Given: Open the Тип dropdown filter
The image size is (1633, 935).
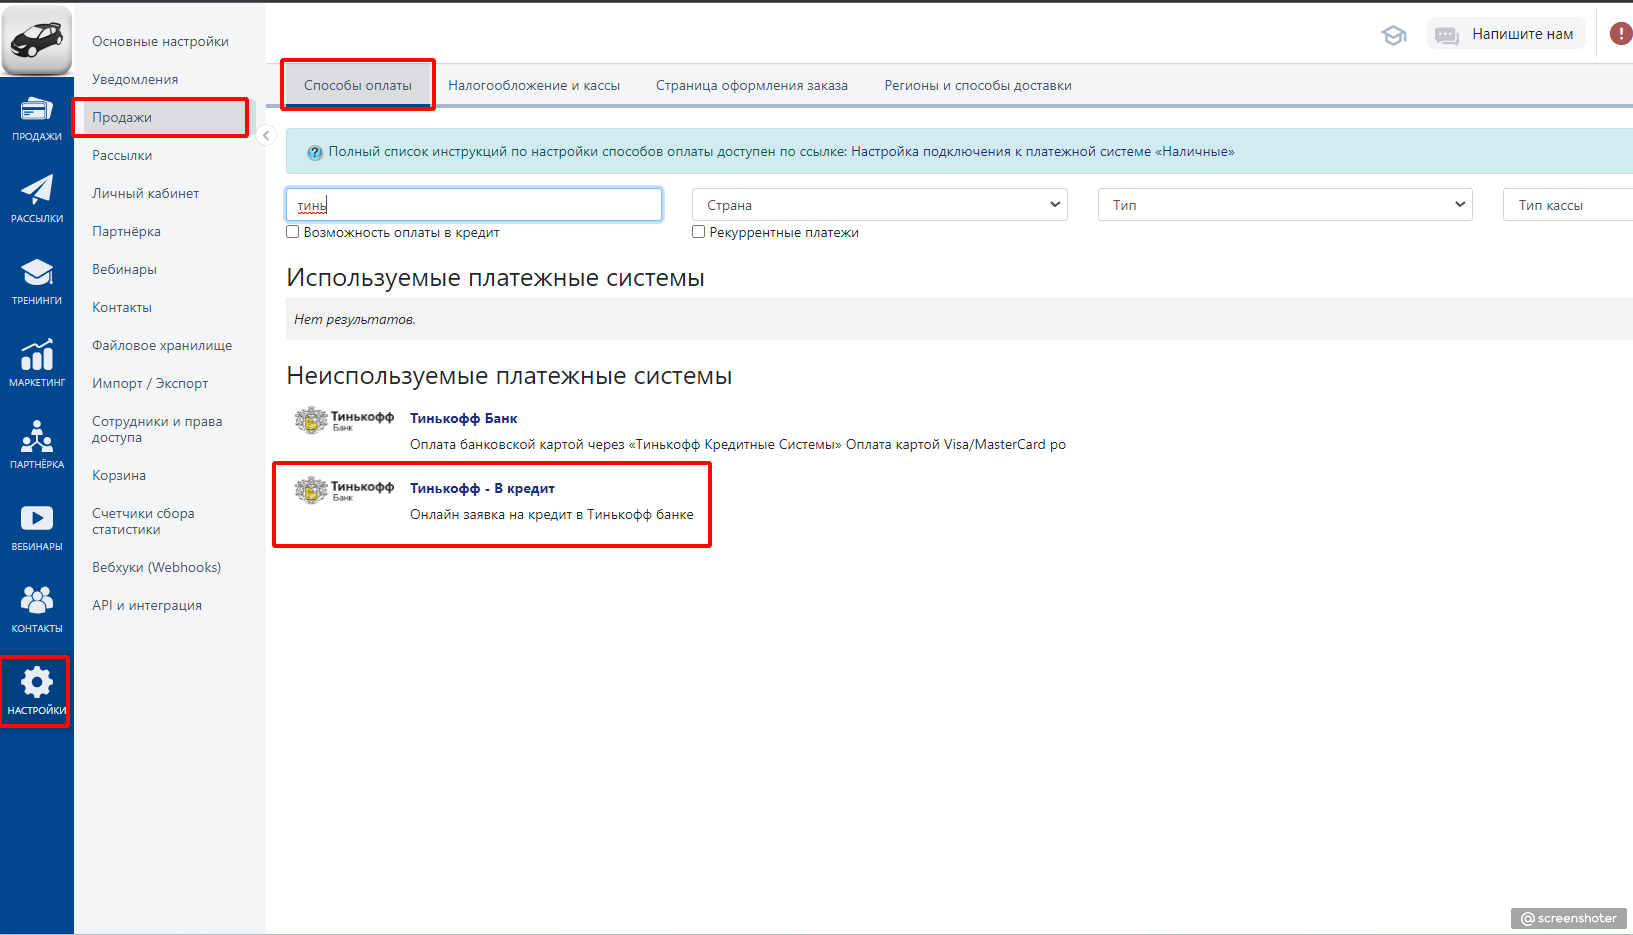Looking at the screenshot, I should (1284, 205).
